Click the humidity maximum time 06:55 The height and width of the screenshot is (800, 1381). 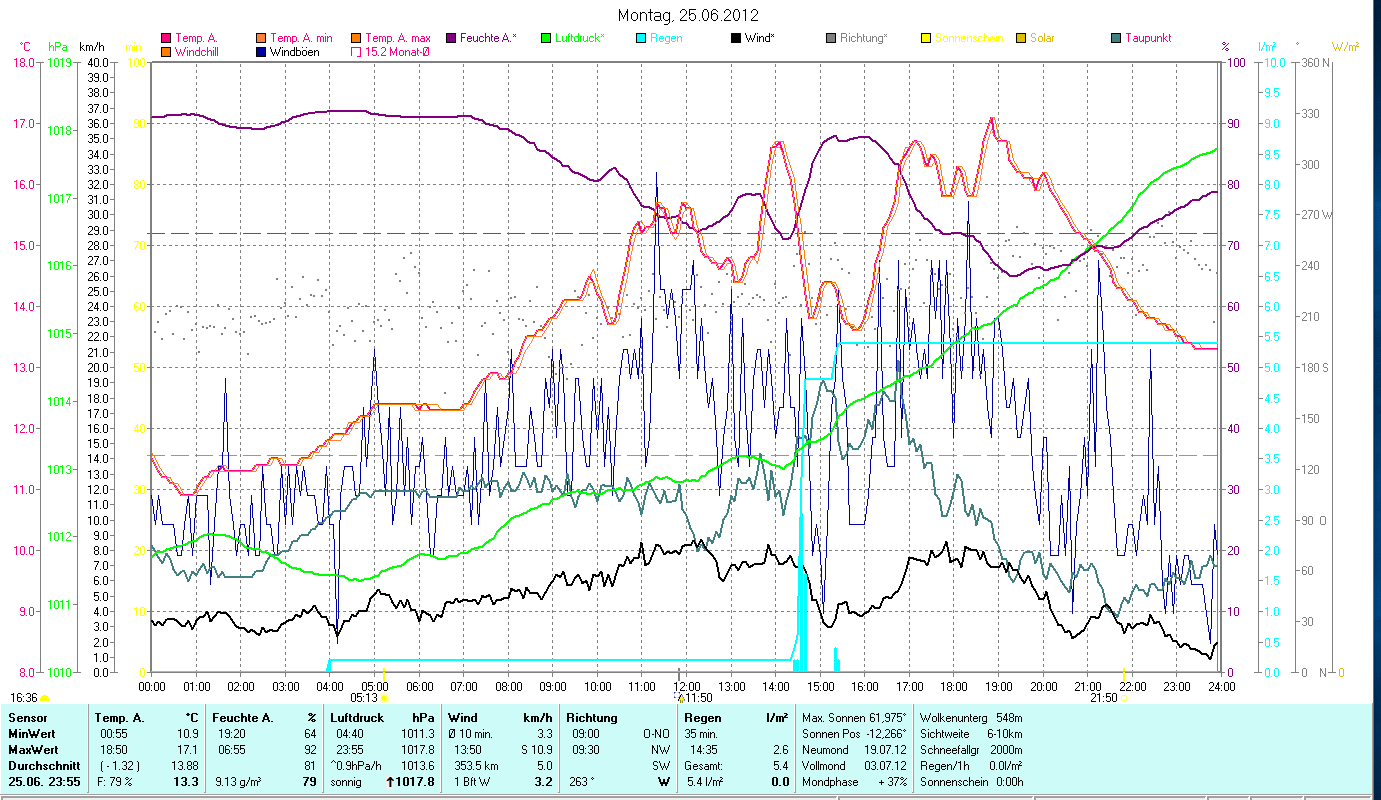231,750
